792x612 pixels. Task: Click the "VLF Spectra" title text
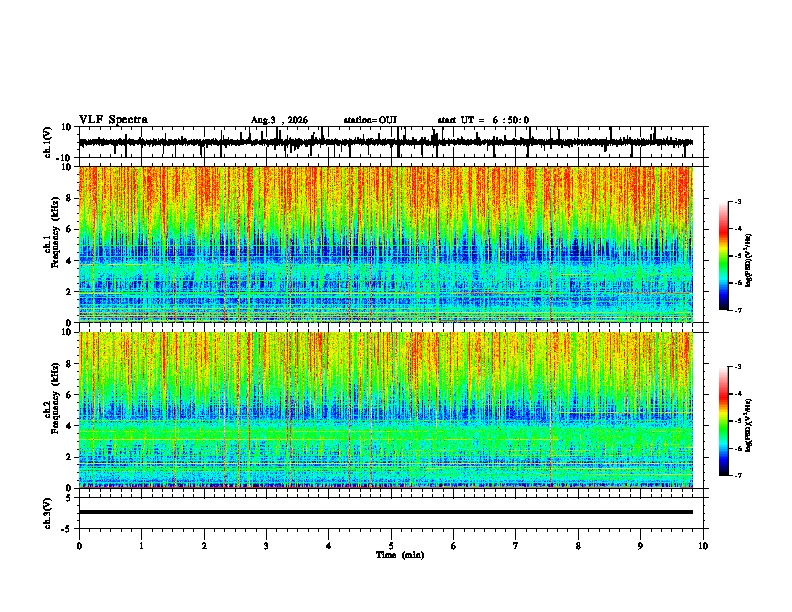[113, 119]
